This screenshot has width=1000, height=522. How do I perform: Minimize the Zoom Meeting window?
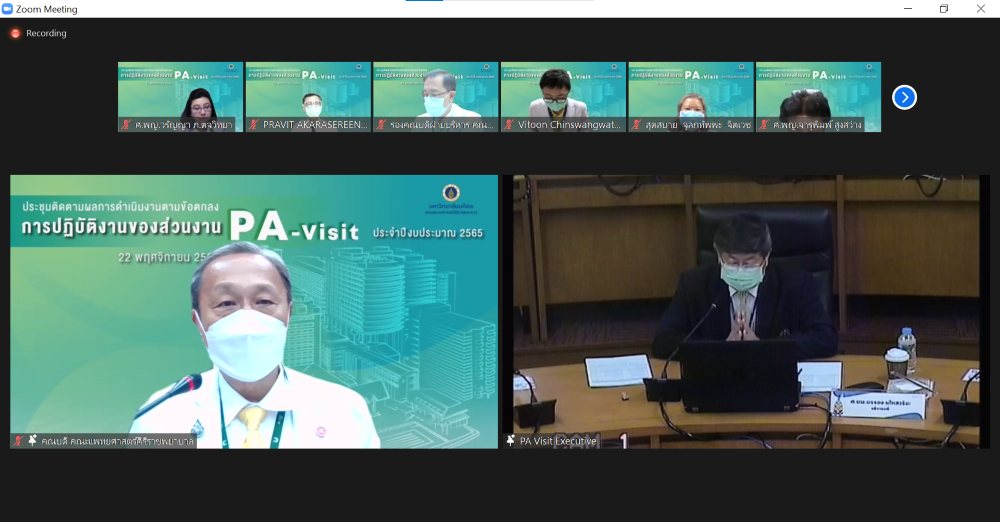click(906, 9)
